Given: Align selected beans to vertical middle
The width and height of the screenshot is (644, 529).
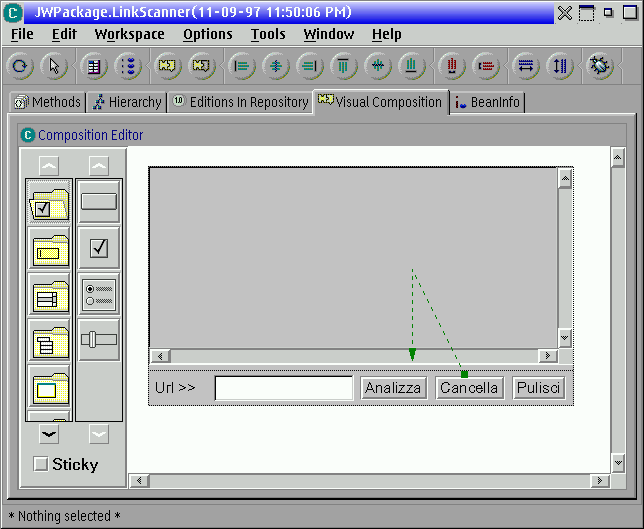Looking at the screenshot, I should point(378,66).
